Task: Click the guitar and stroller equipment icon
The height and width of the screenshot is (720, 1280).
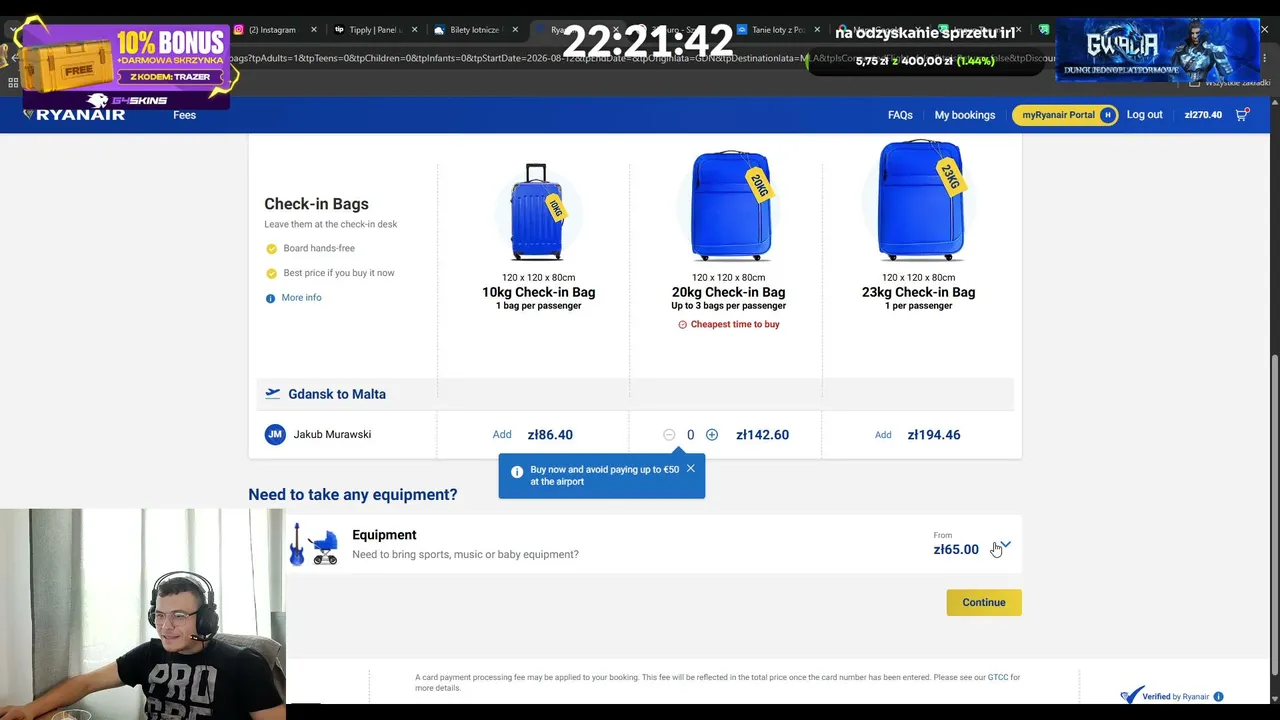Action: point(314,545)
